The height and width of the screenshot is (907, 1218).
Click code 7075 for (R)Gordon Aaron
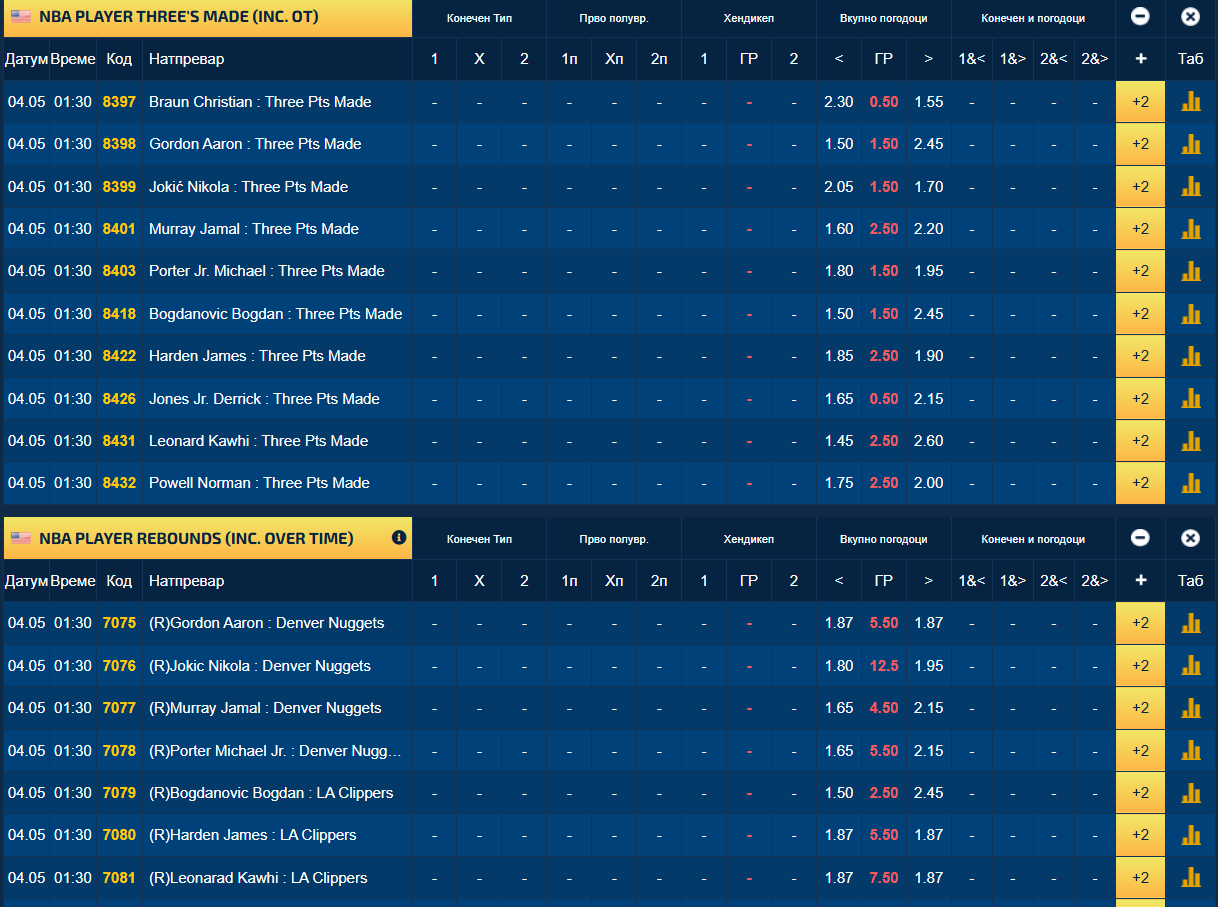pyautogui.click(x=119, y=623)
